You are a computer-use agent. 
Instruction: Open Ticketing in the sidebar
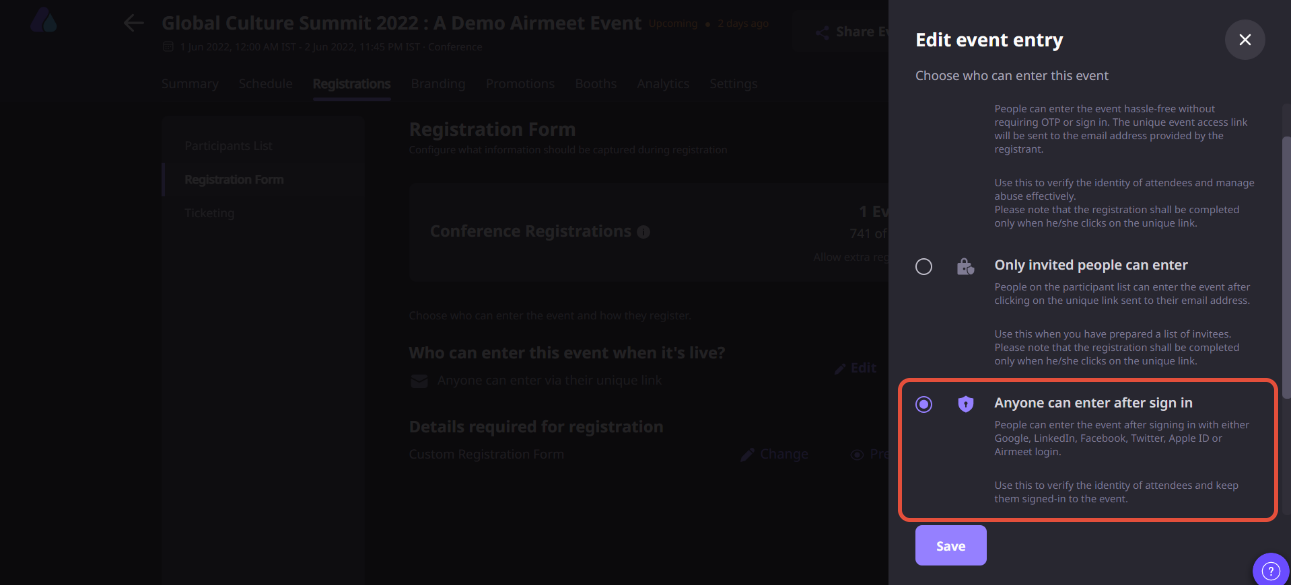(209, 213)
